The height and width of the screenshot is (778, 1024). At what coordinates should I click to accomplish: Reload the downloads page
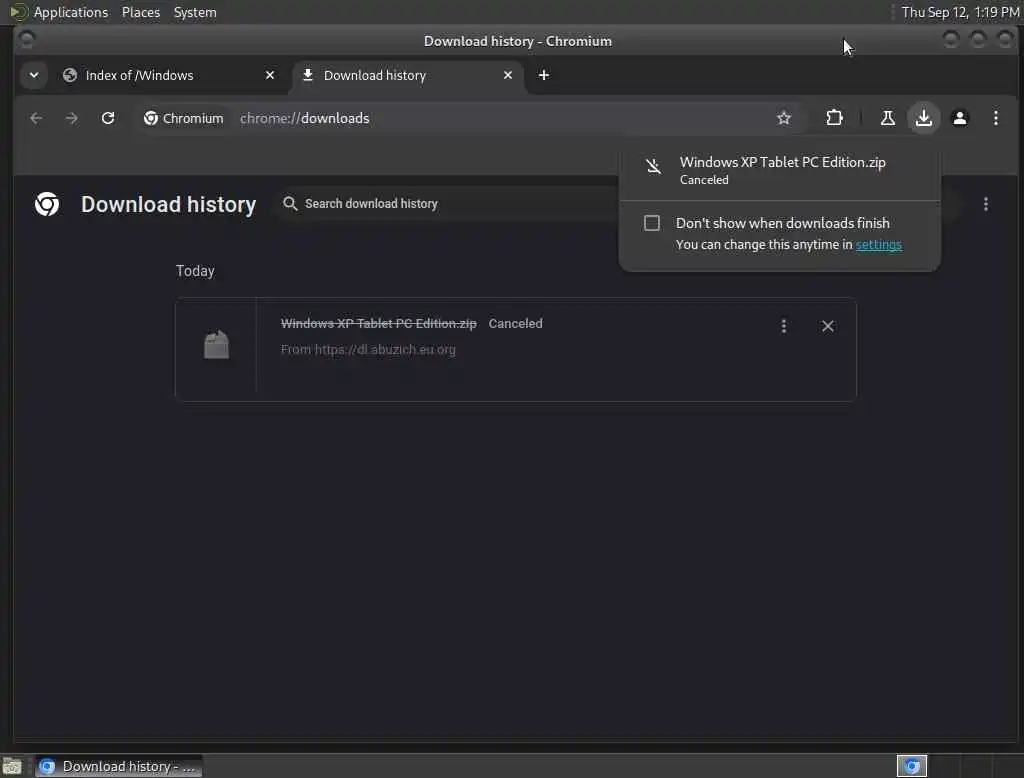108,118
